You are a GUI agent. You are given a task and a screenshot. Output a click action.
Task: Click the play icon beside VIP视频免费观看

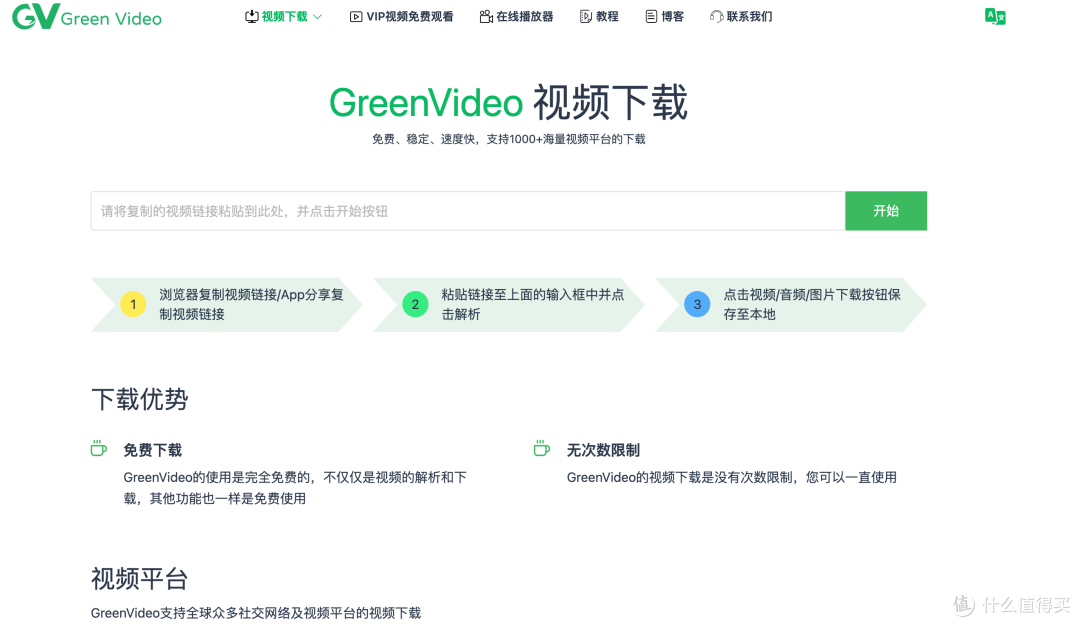pos(356,17)
